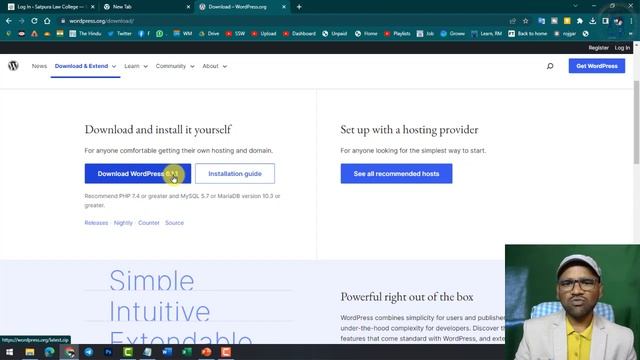Image resolution: width=640 pixels, height=360 pixels.
Task: Open the Counter link
Action: coord(149,223)
